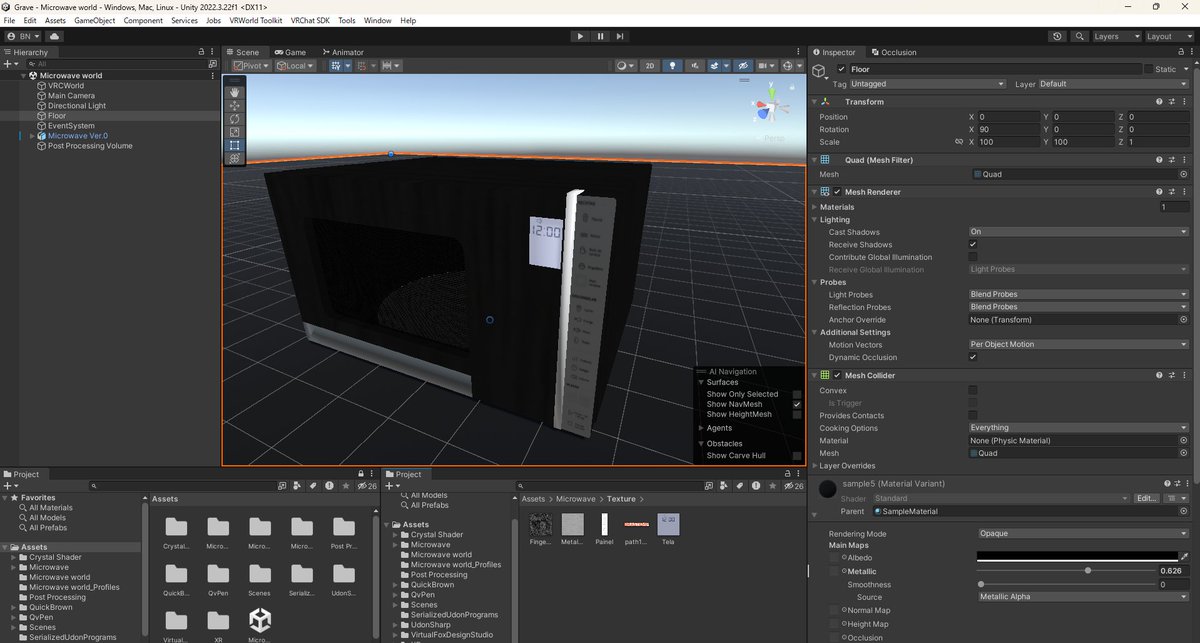The height and width of the screenshot is (643, 1200).
Task: Click the Position X input field
Action: (1008, 117)
